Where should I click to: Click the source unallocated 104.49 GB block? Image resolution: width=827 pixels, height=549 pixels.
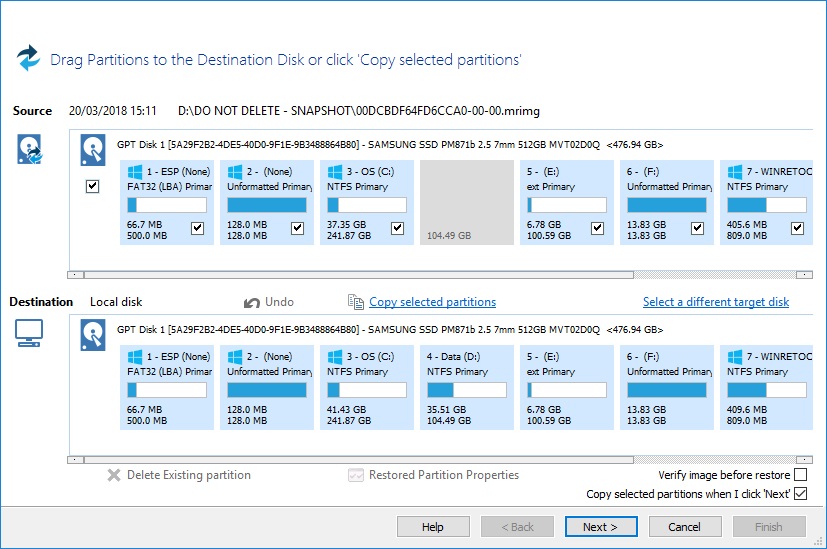[467, 203]
